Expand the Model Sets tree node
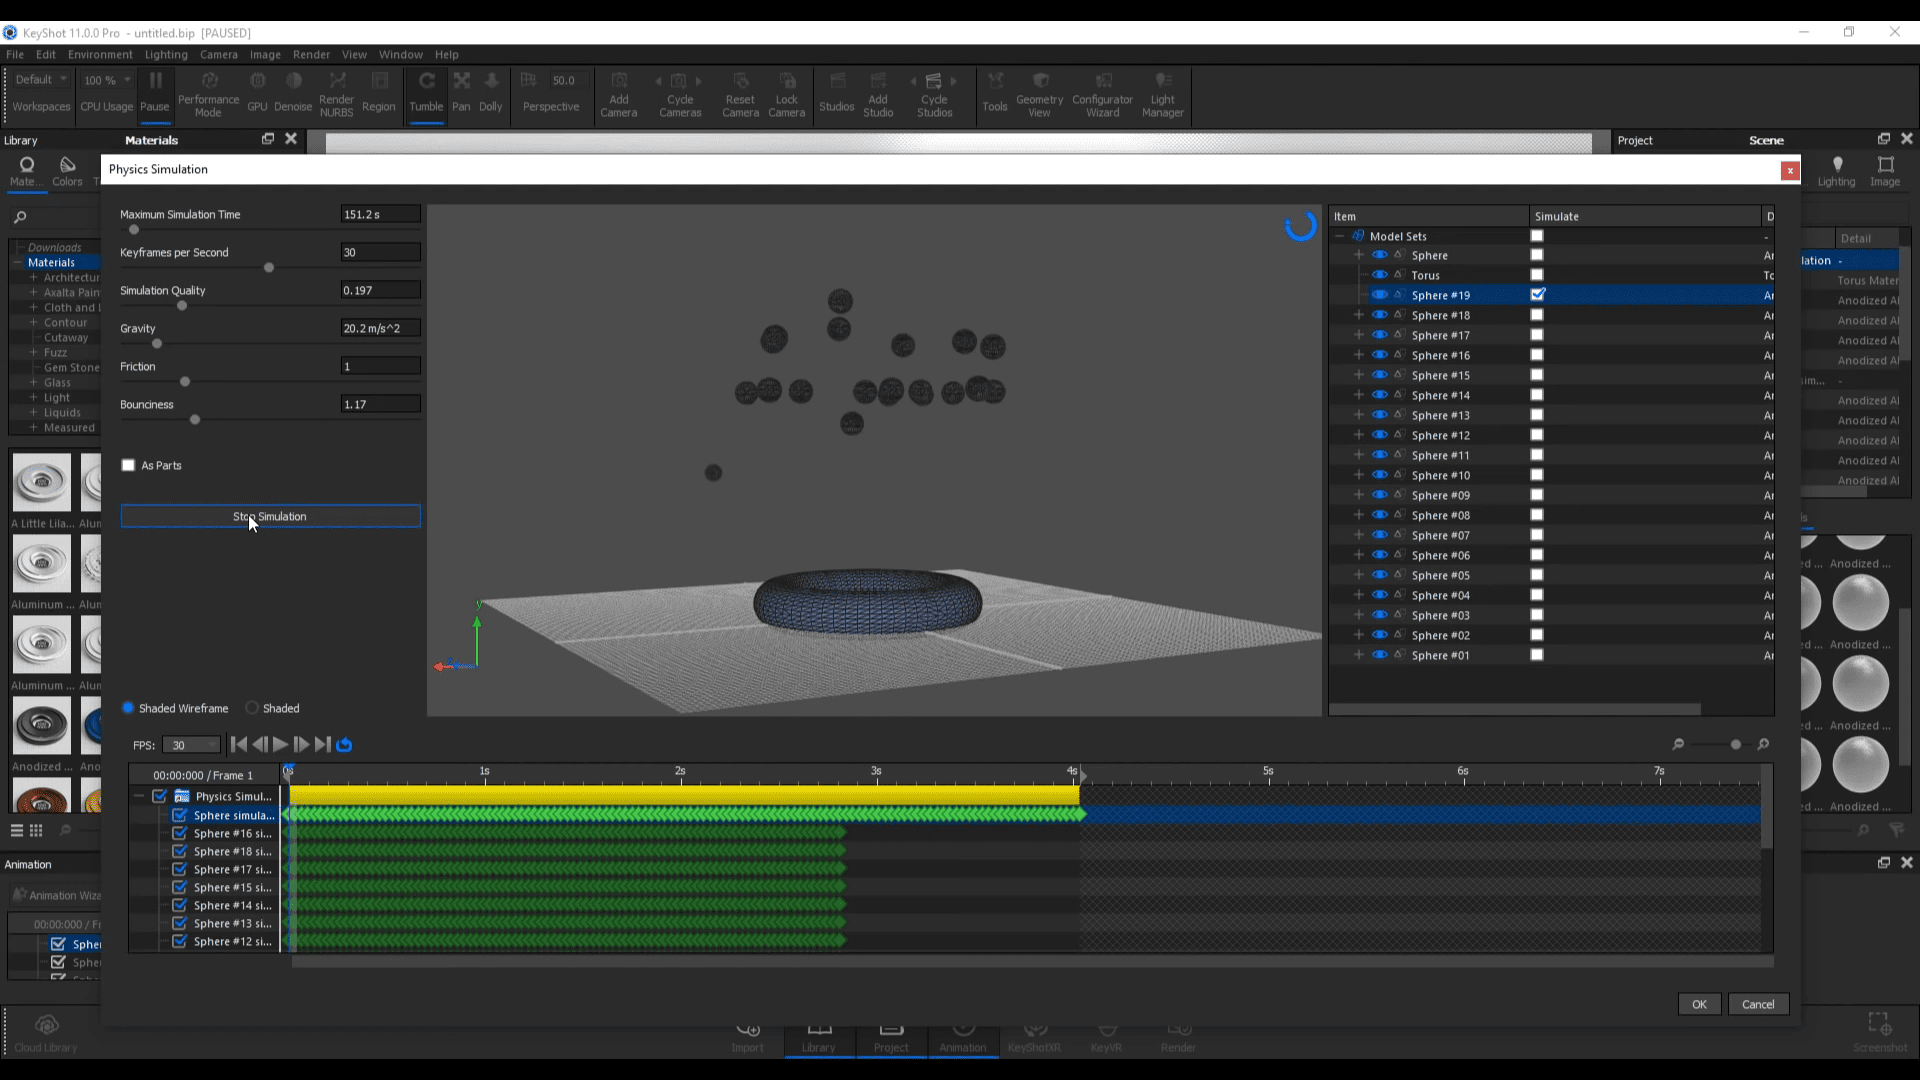This screenshot has height=1080, width=1920. point(1341,235)
